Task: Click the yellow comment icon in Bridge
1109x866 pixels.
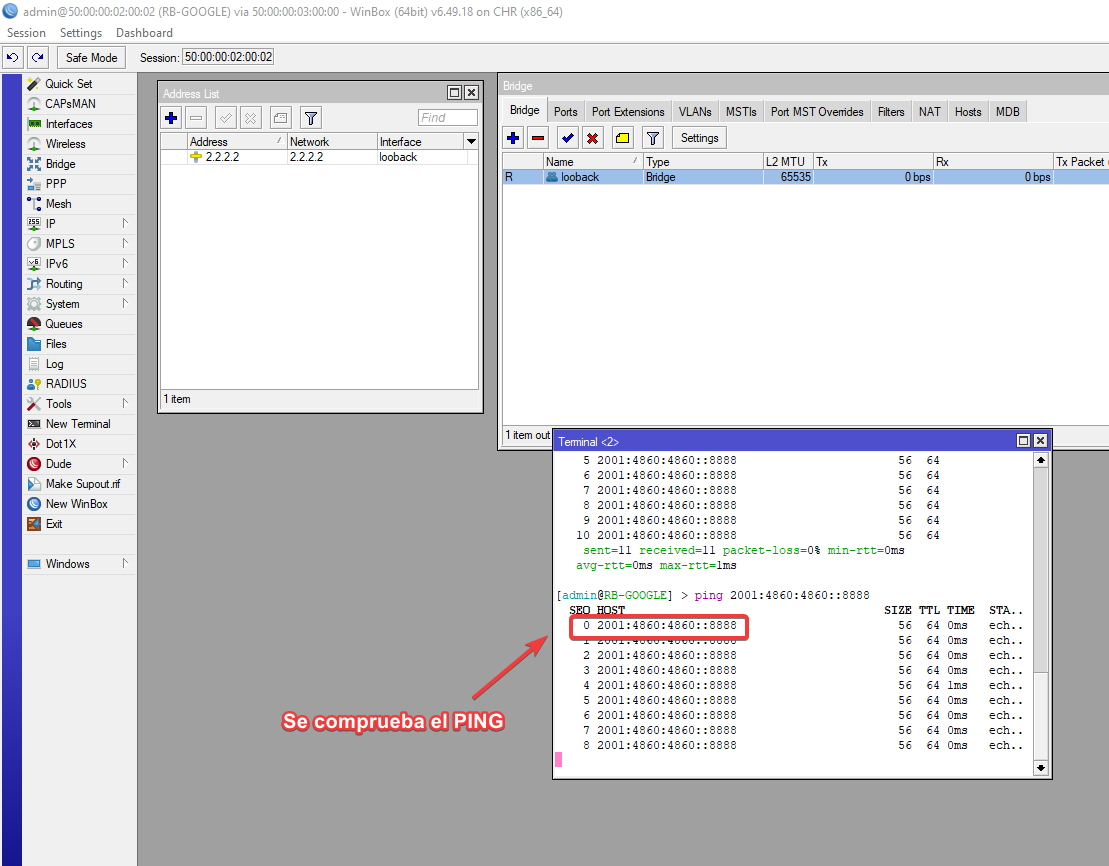Action: click(x=622, y=138)
